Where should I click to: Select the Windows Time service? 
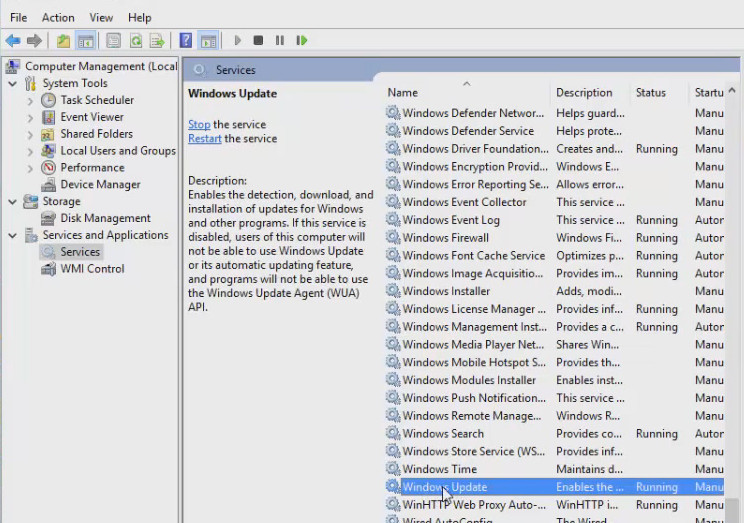coord(554,469)
